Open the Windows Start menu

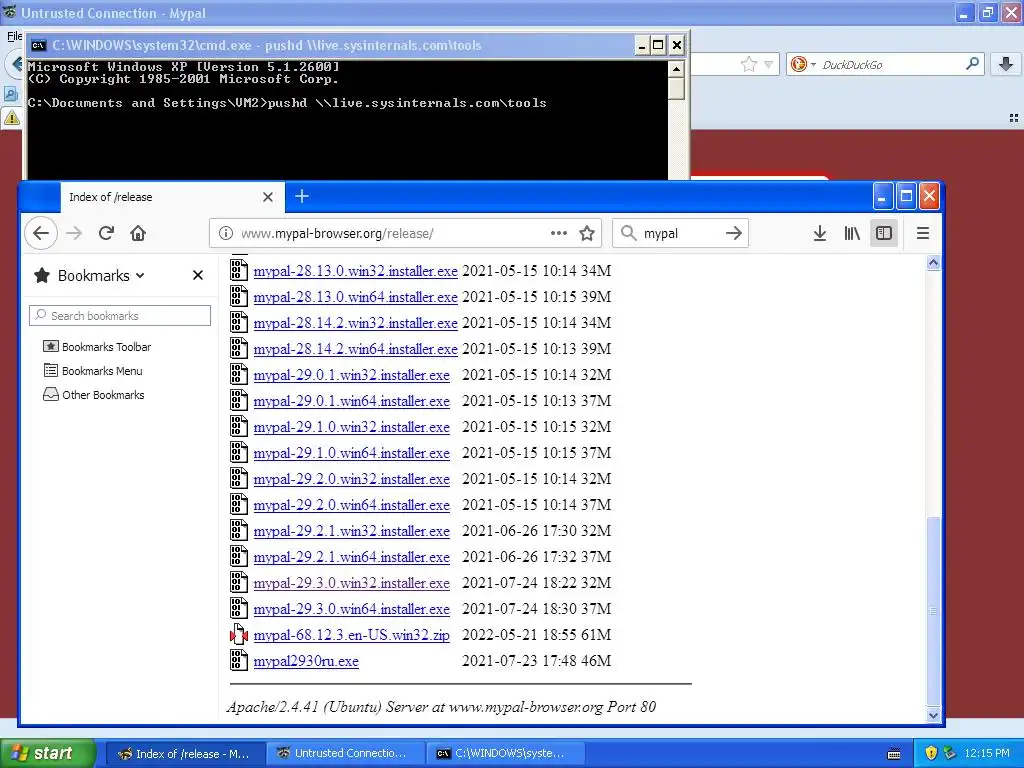click(x=48, y=753)
